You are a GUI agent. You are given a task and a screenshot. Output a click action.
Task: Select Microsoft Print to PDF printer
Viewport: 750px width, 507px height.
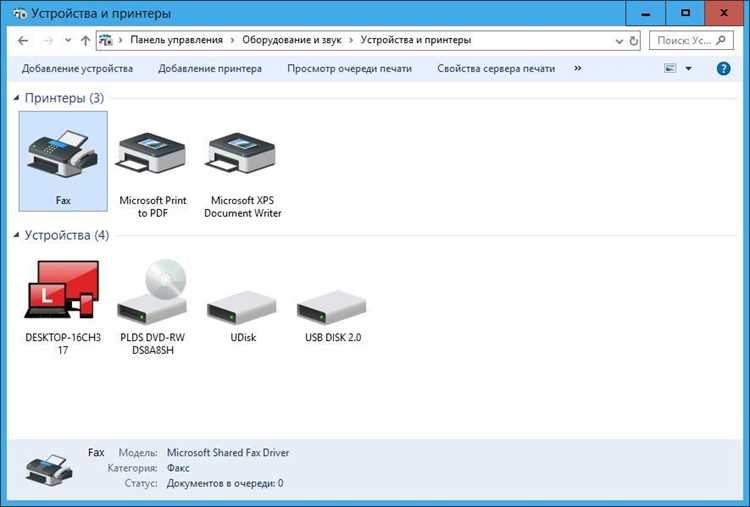153,153
